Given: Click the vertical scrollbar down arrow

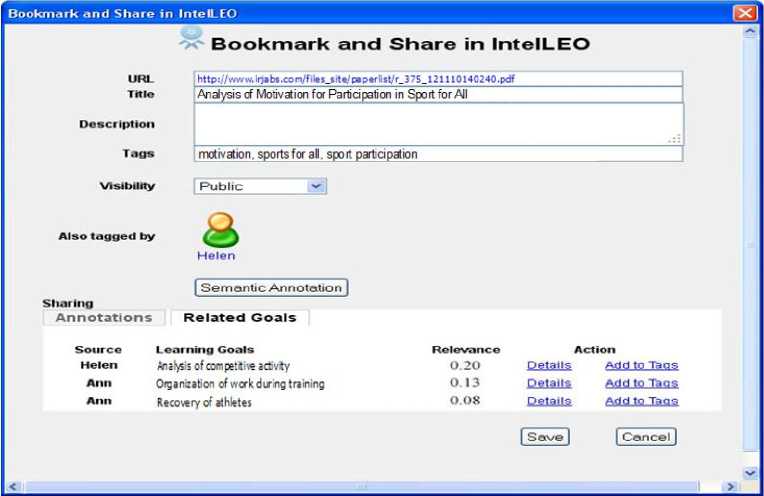Looking at the screenshot, I should click(x=750, y=472).
